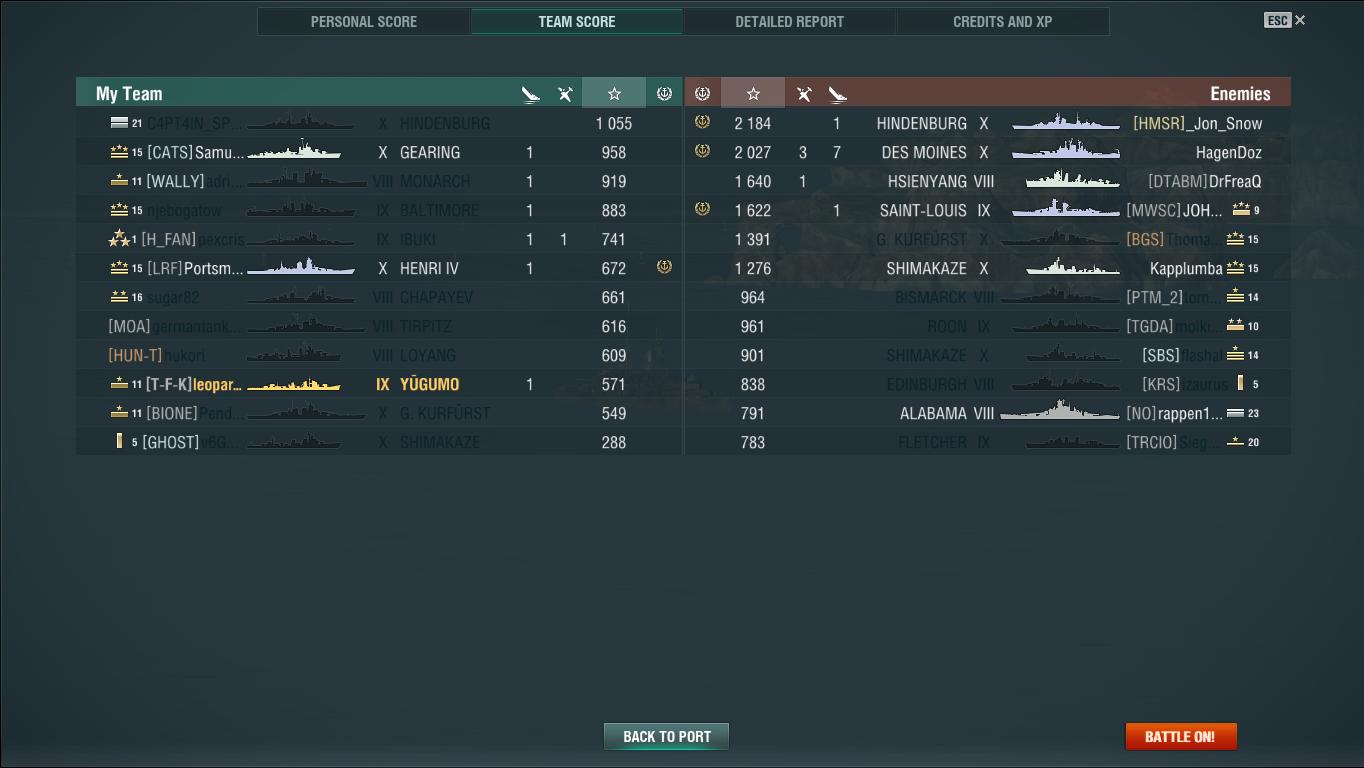Sort Enemies by ships destroyed icon
The height and width of the screenshot is (768, 1364).
click(x=838, y=94)
